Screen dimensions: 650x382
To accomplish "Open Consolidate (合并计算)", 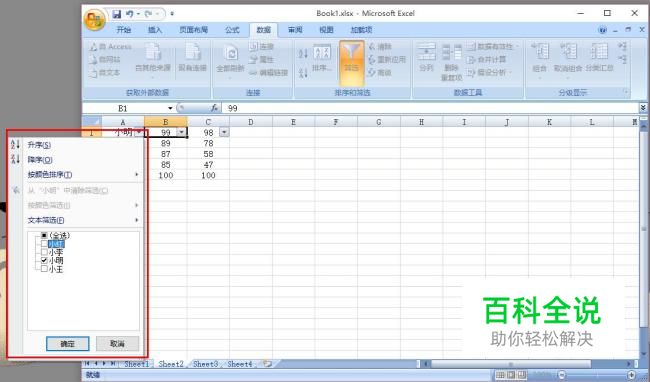I will click(487, 60).
